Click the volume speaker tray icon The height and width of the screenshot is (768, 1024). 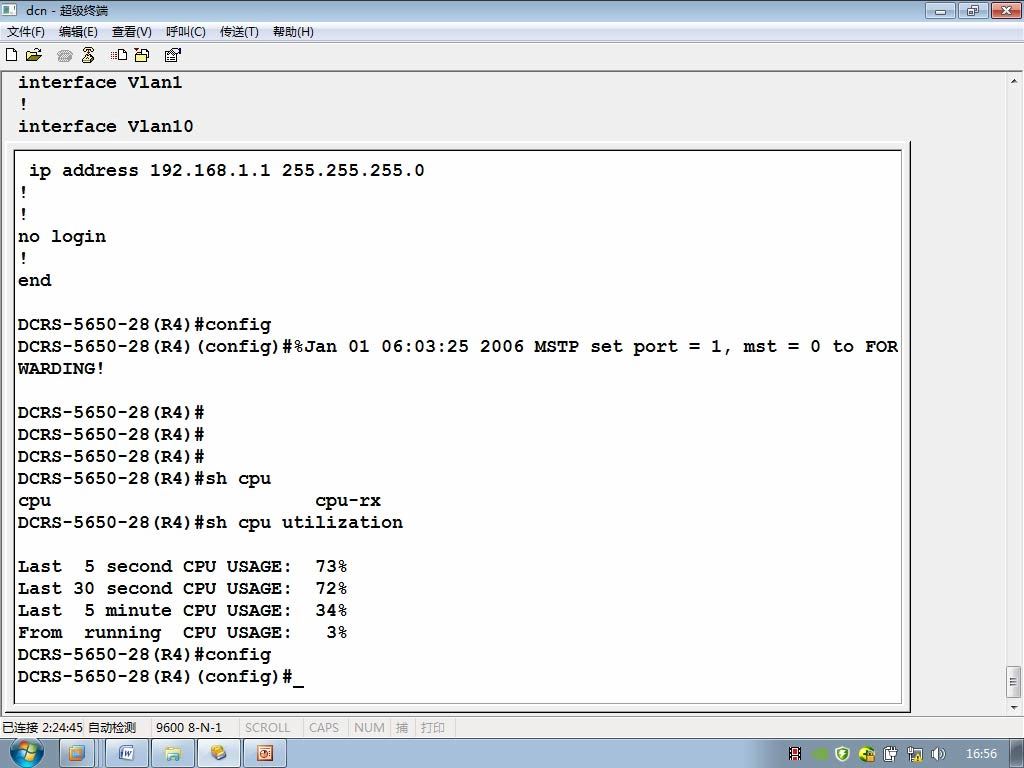pos(938,754)
